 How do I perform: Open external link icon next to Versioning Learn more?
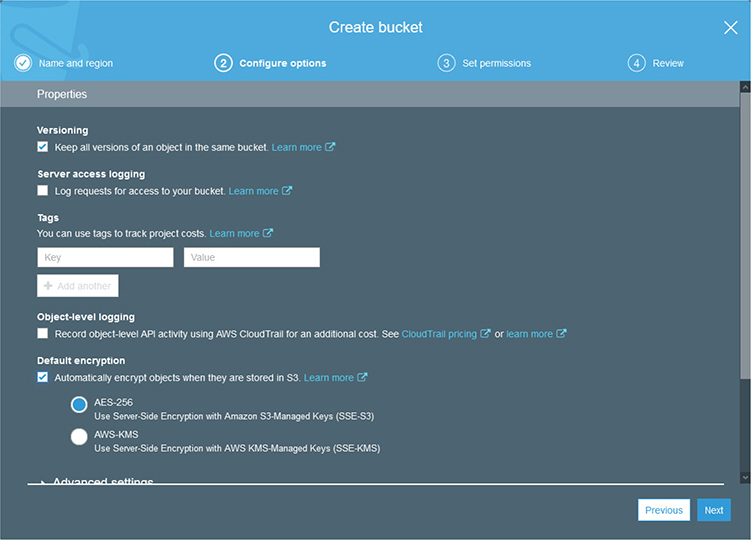[x=331, y=147]
